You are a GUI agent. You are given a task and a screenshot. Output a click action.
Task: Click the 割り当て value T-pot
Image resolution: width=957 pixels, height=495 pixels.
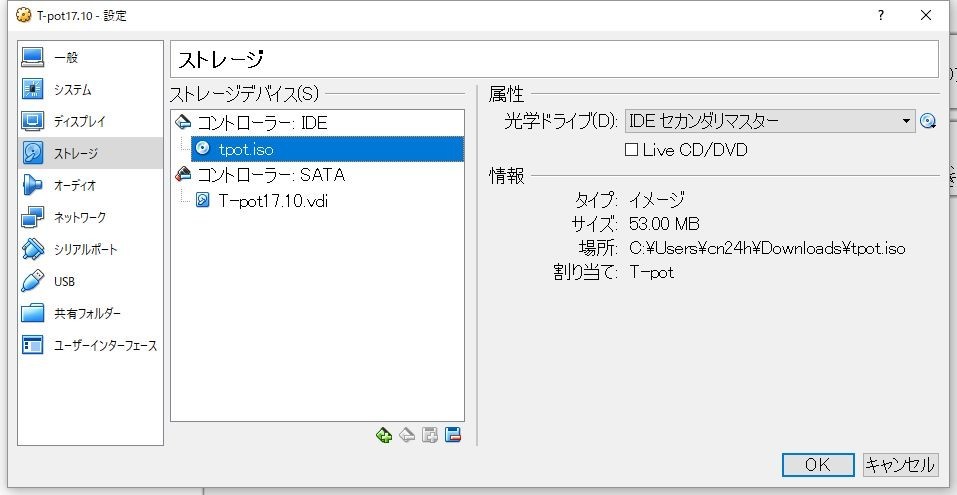tap(651, 272)
